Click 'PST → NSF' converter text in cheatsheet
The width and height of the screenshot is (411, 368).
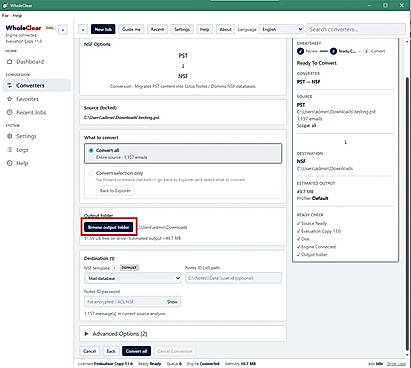pos(308,82)
